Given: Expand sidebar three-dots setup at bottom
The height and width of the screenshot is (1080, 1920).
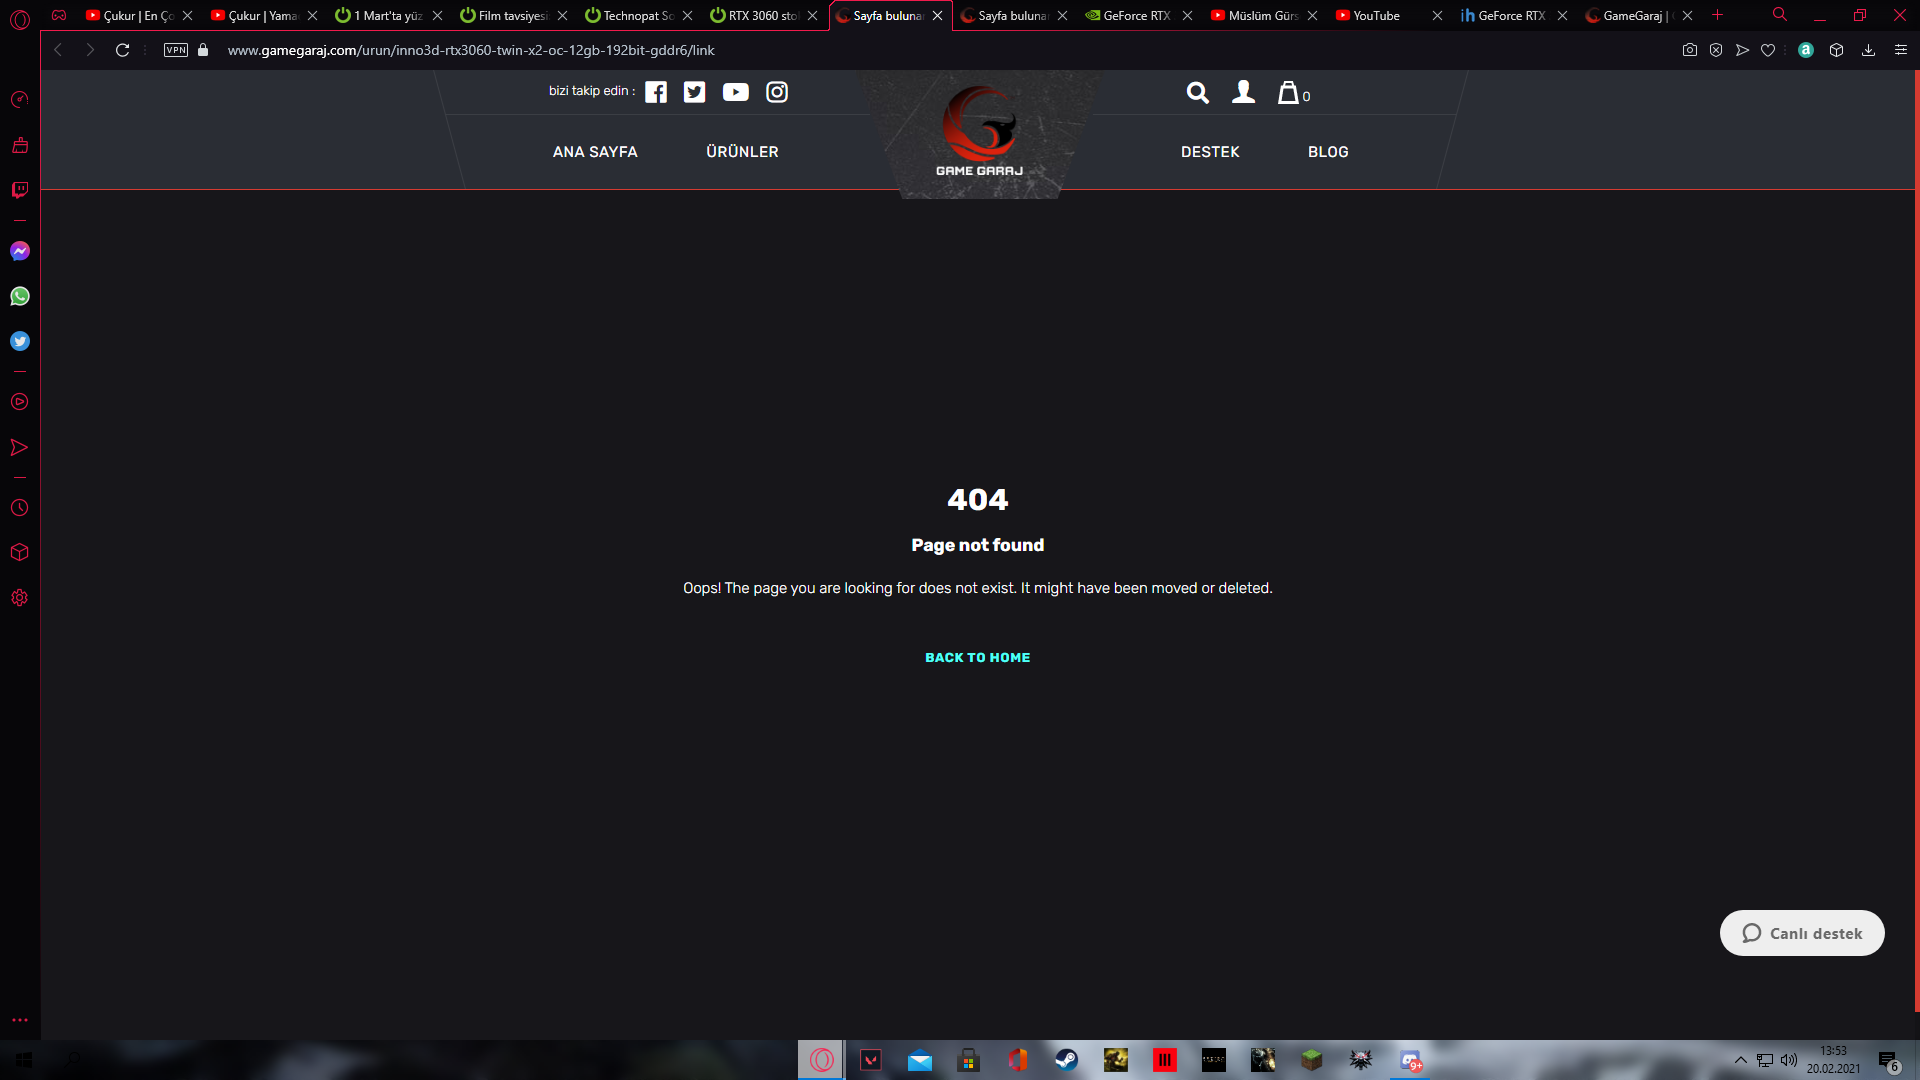Looking at the screenshot, I should (x=20, y=1020).
